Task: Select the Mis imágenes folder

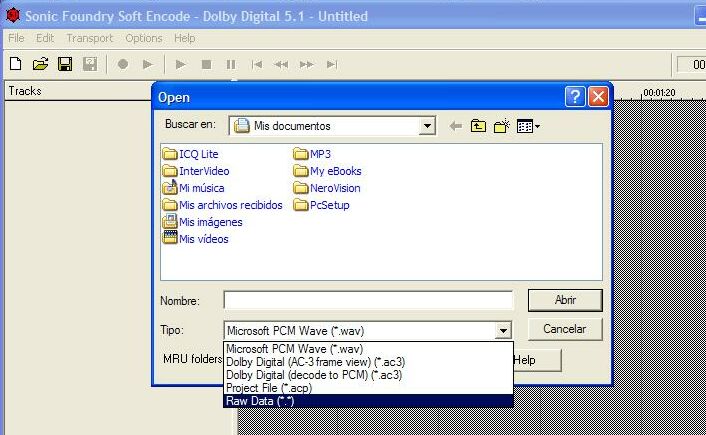Action: click(203, 222)
